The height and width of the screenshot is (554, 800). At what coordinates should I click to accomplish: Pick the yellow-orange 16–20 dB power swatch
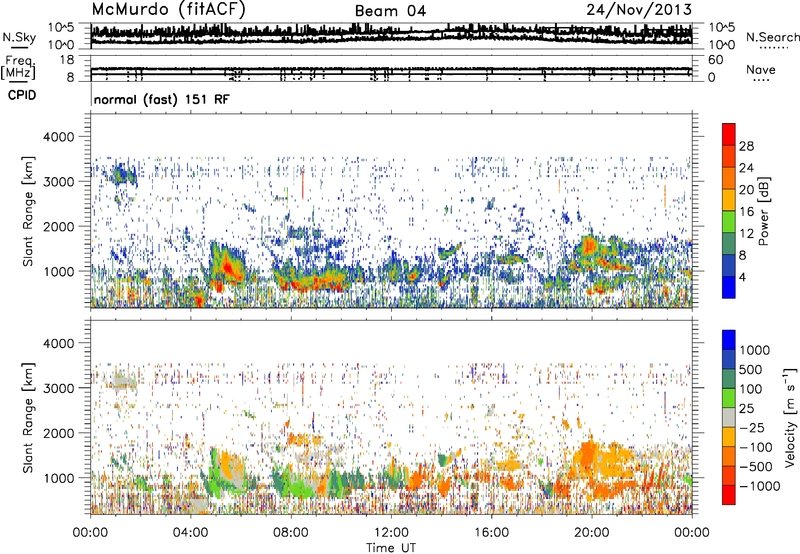click(729, 200)
